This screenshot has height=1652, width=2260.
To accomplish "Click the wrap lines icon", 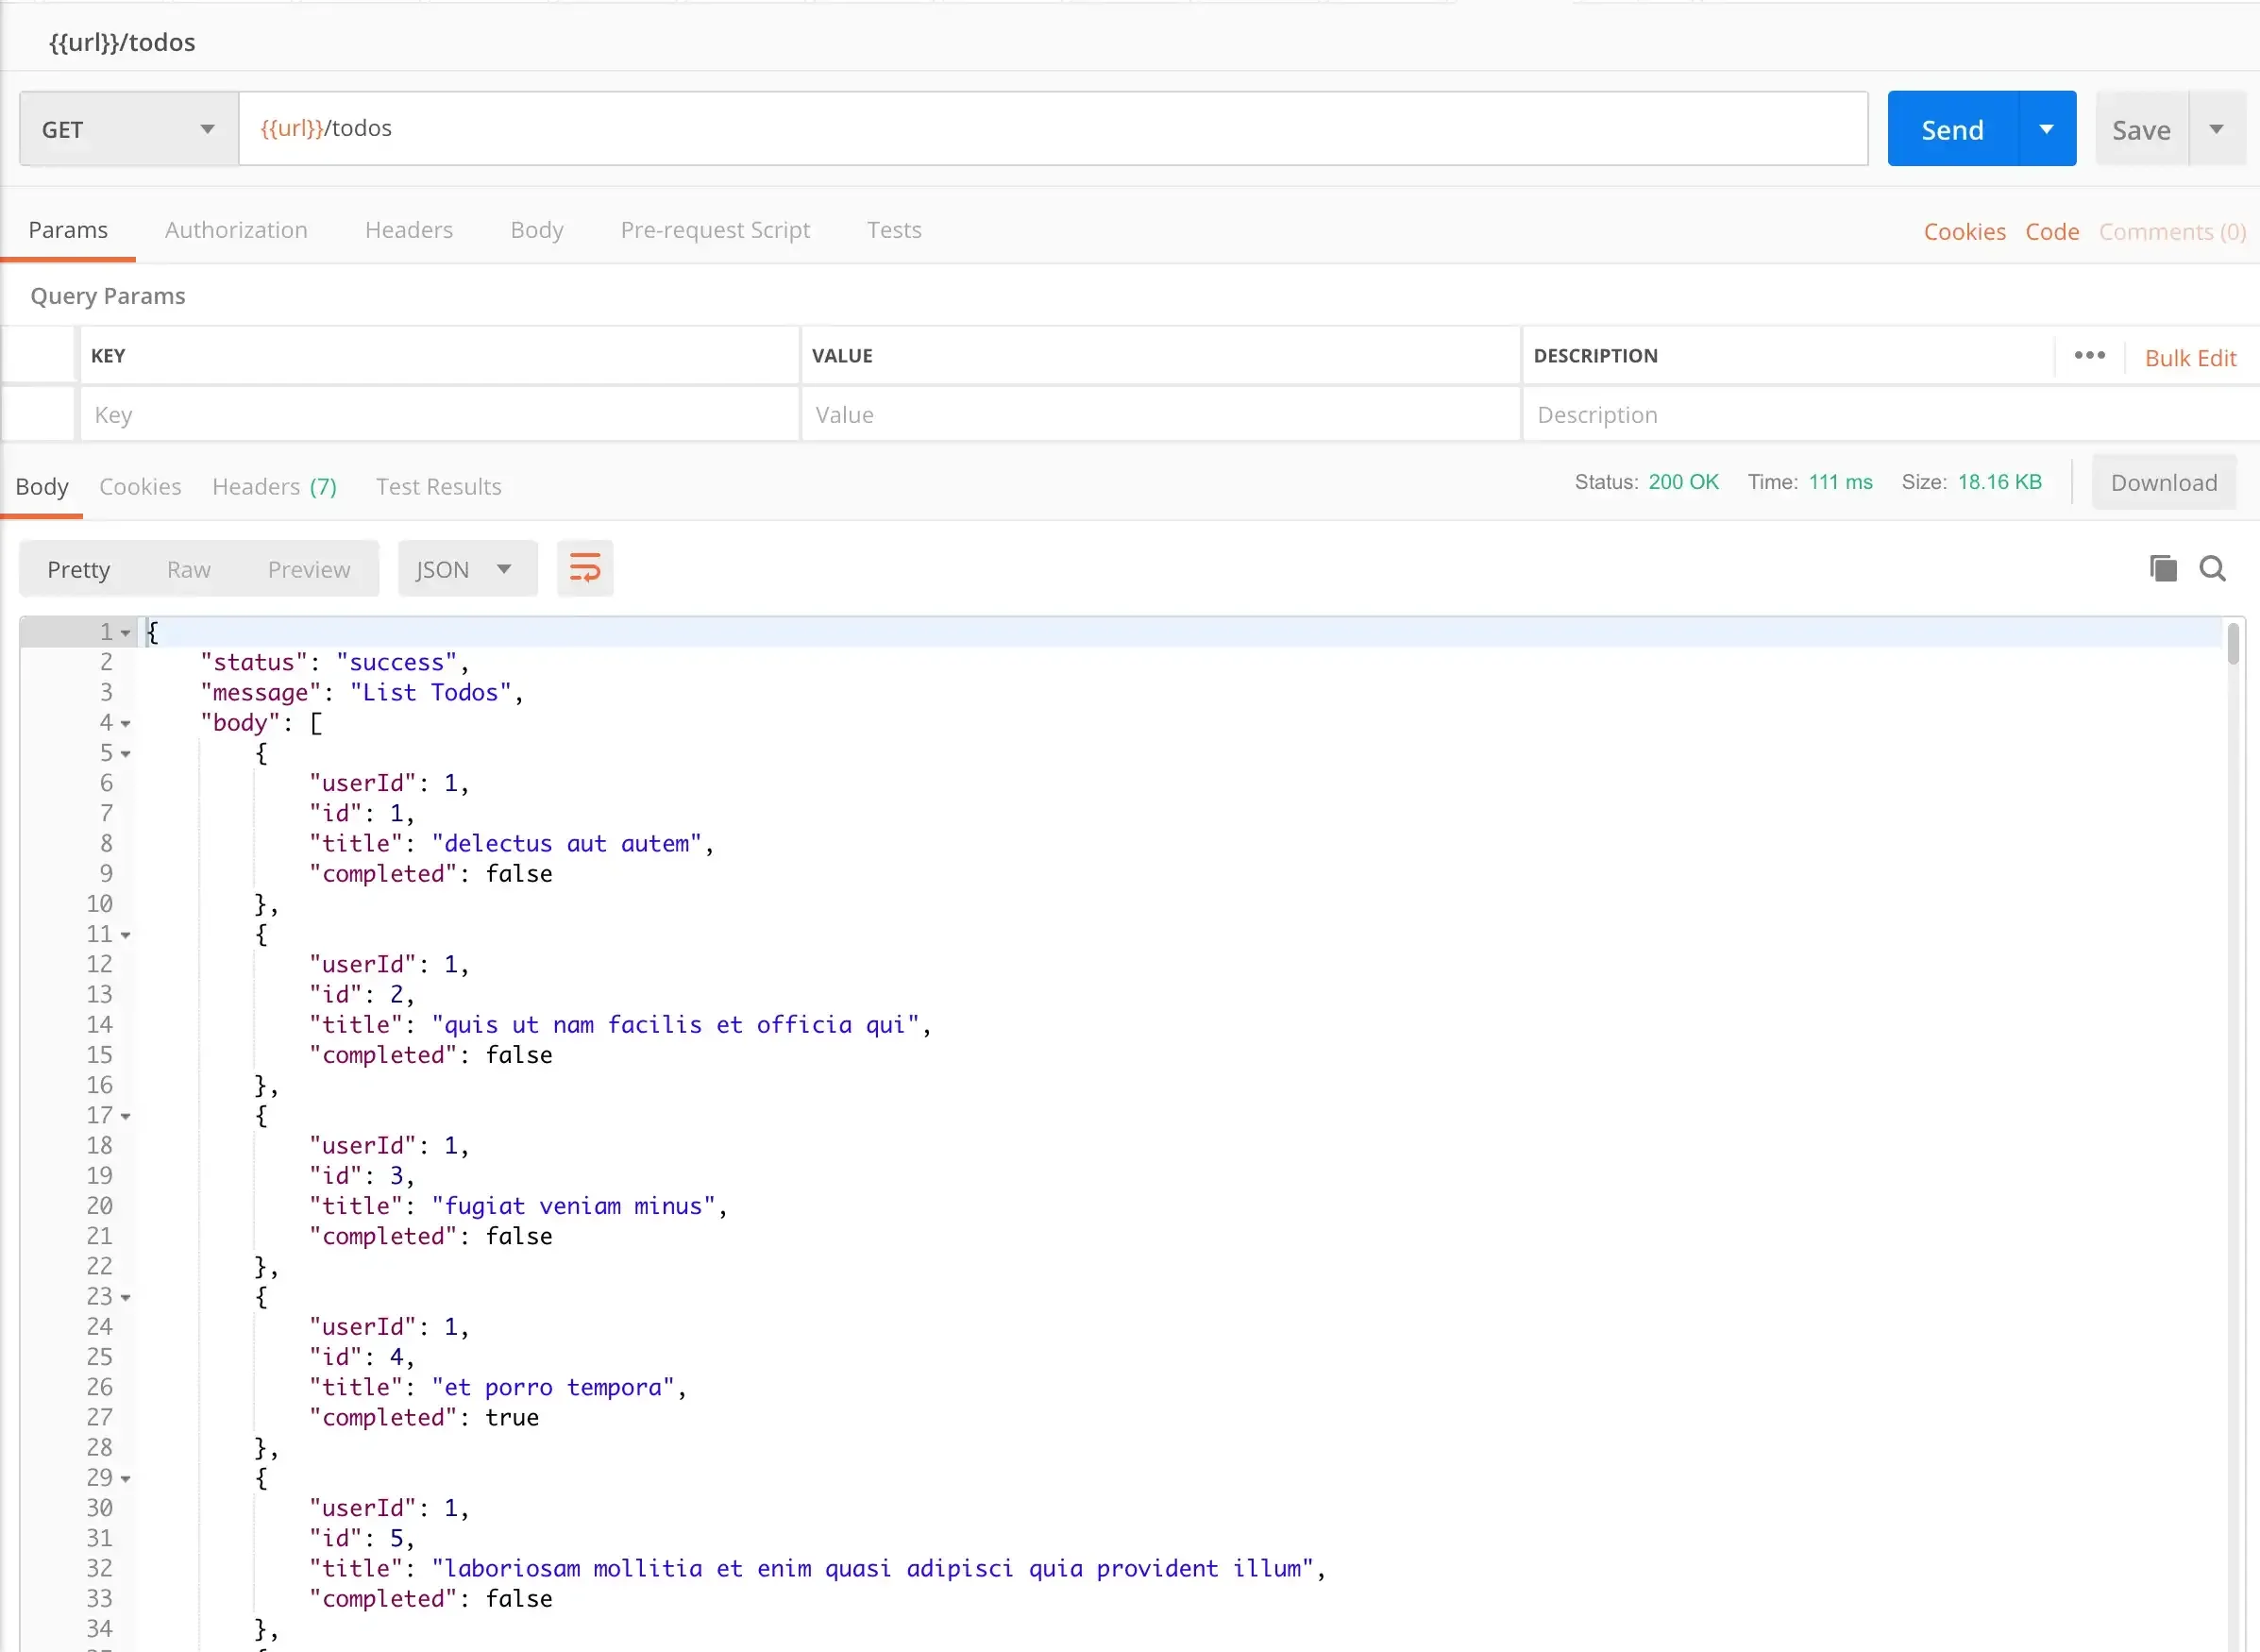I will pyautogui.click(x=585, y=569).
